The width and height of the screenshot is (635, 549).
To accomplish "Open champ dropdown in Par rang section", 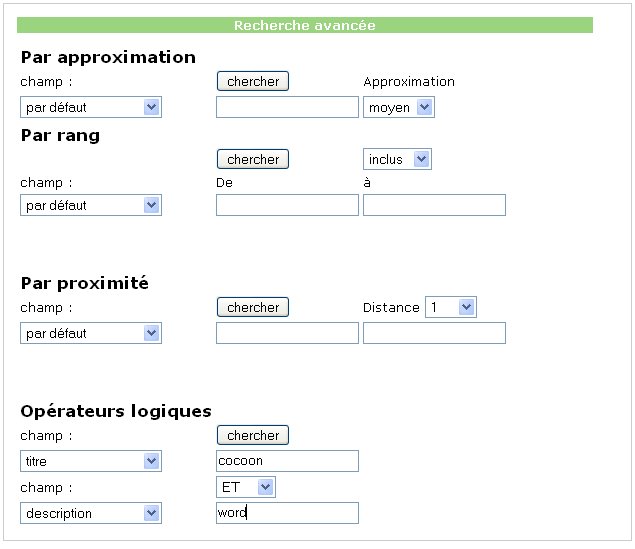I will [x=91, y=205].
